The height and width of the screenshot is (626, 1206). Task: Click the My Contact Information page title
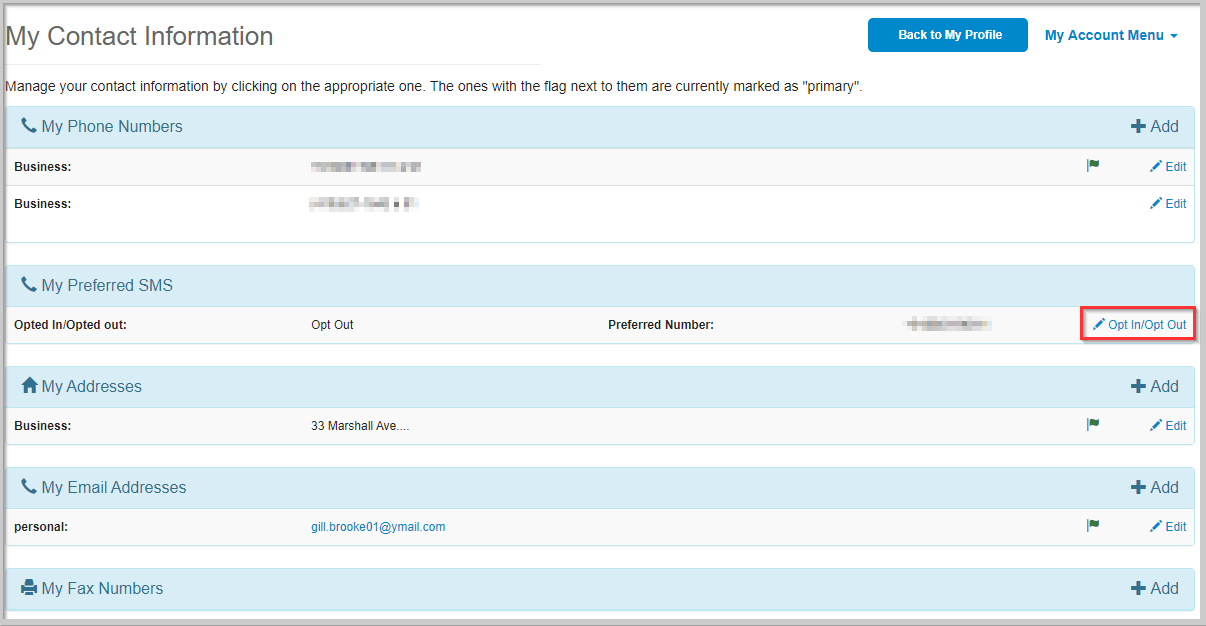(x=139, y=36)
